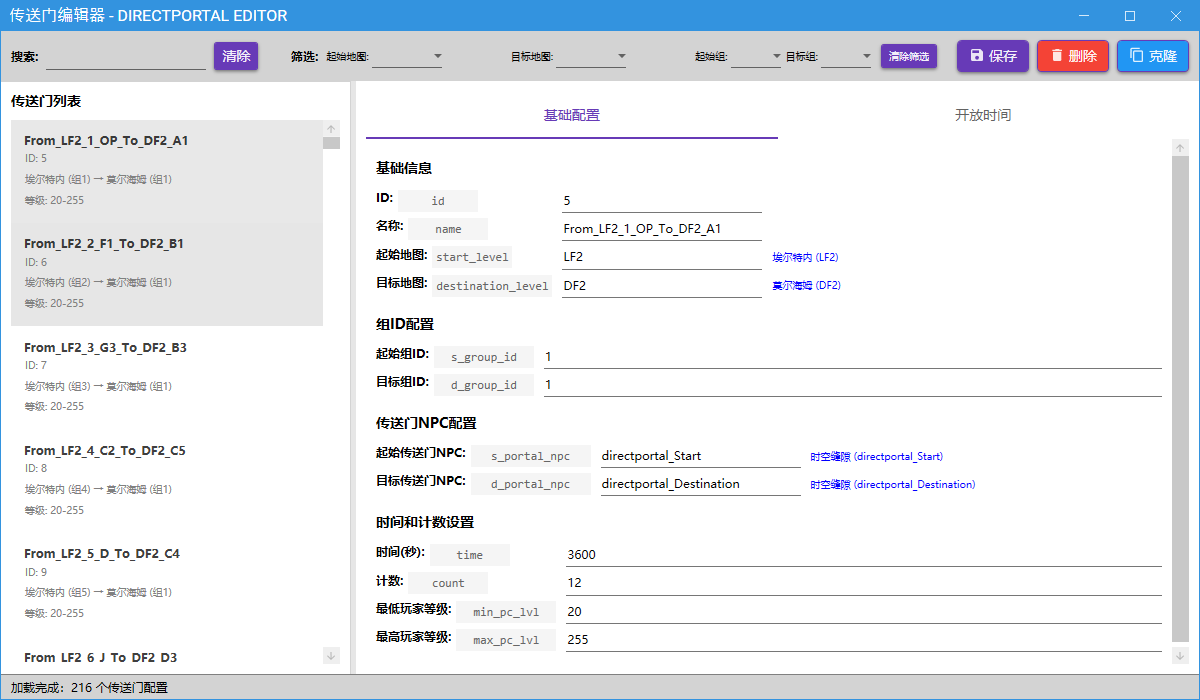Click the 清除 search clear button
The height and width of the screenshot is (700, 1200).
pos(236,56)
